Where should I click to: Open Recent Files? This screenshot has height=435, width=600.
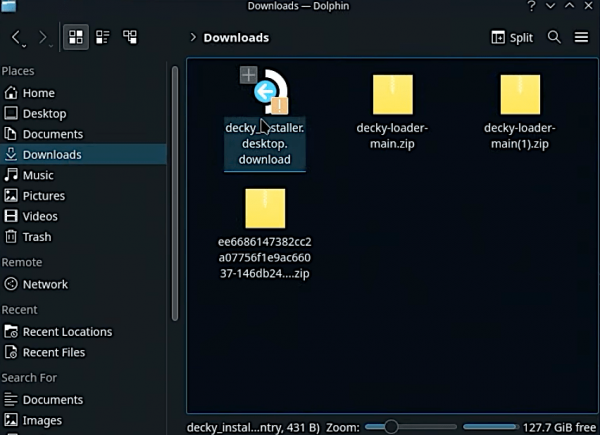pos(83,352)
